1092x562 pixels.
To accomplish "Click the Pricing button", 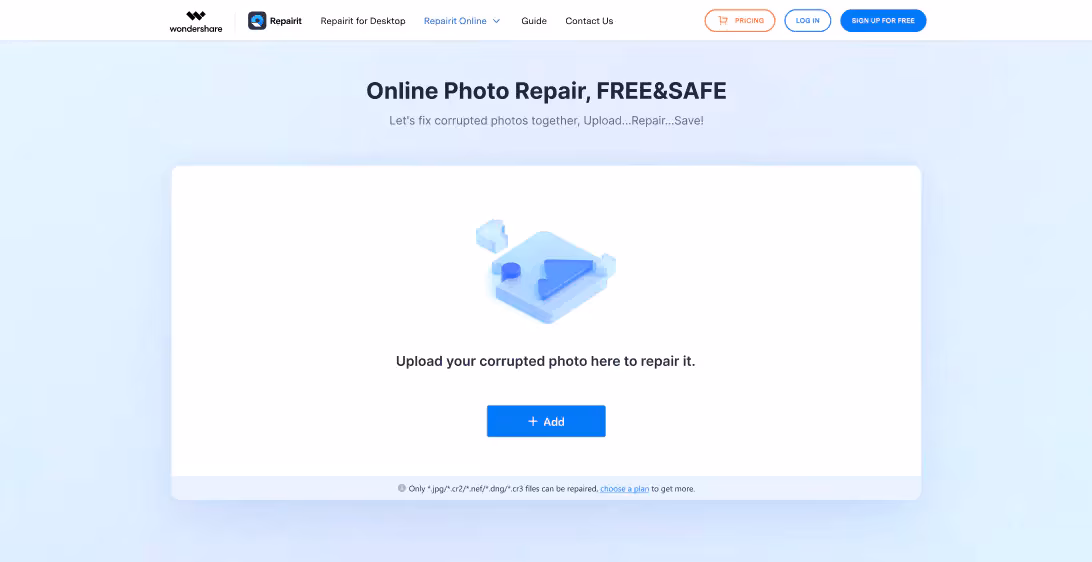I will (740, 21).
